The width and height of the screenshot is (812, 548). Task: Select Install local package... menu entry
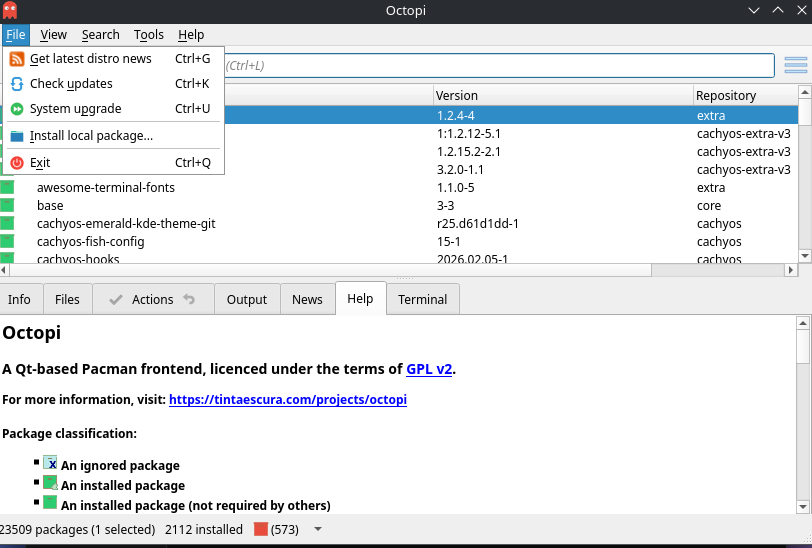113,136
